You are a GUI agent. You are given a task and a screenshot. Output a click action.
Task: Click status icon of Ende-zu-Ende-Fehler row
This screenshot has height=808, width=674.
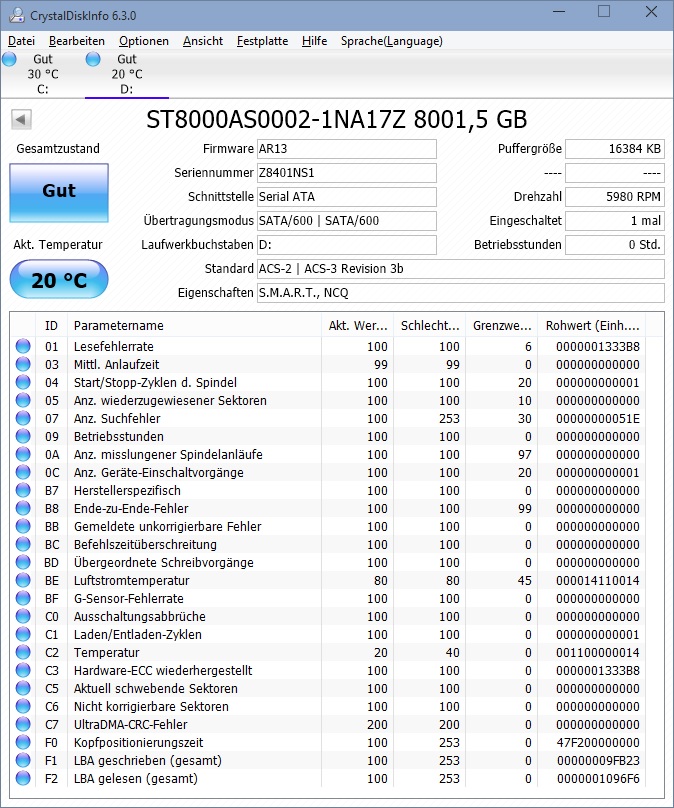(x=23, y=509)
